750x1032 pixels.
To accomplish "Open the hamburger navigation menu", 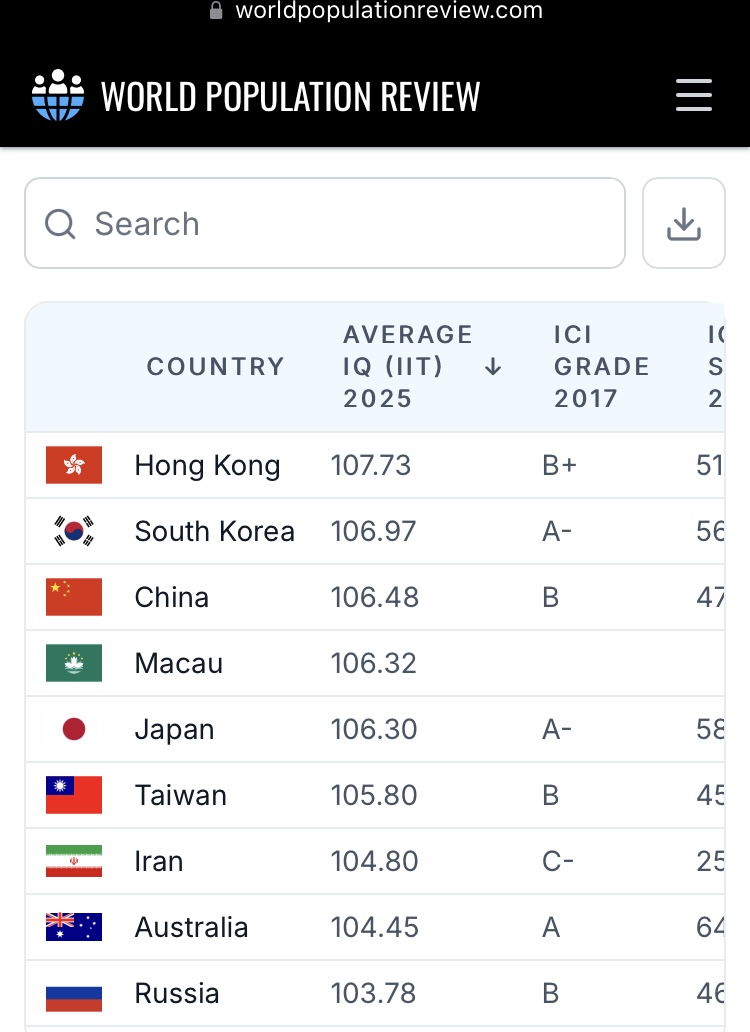I will pos(693,96).
